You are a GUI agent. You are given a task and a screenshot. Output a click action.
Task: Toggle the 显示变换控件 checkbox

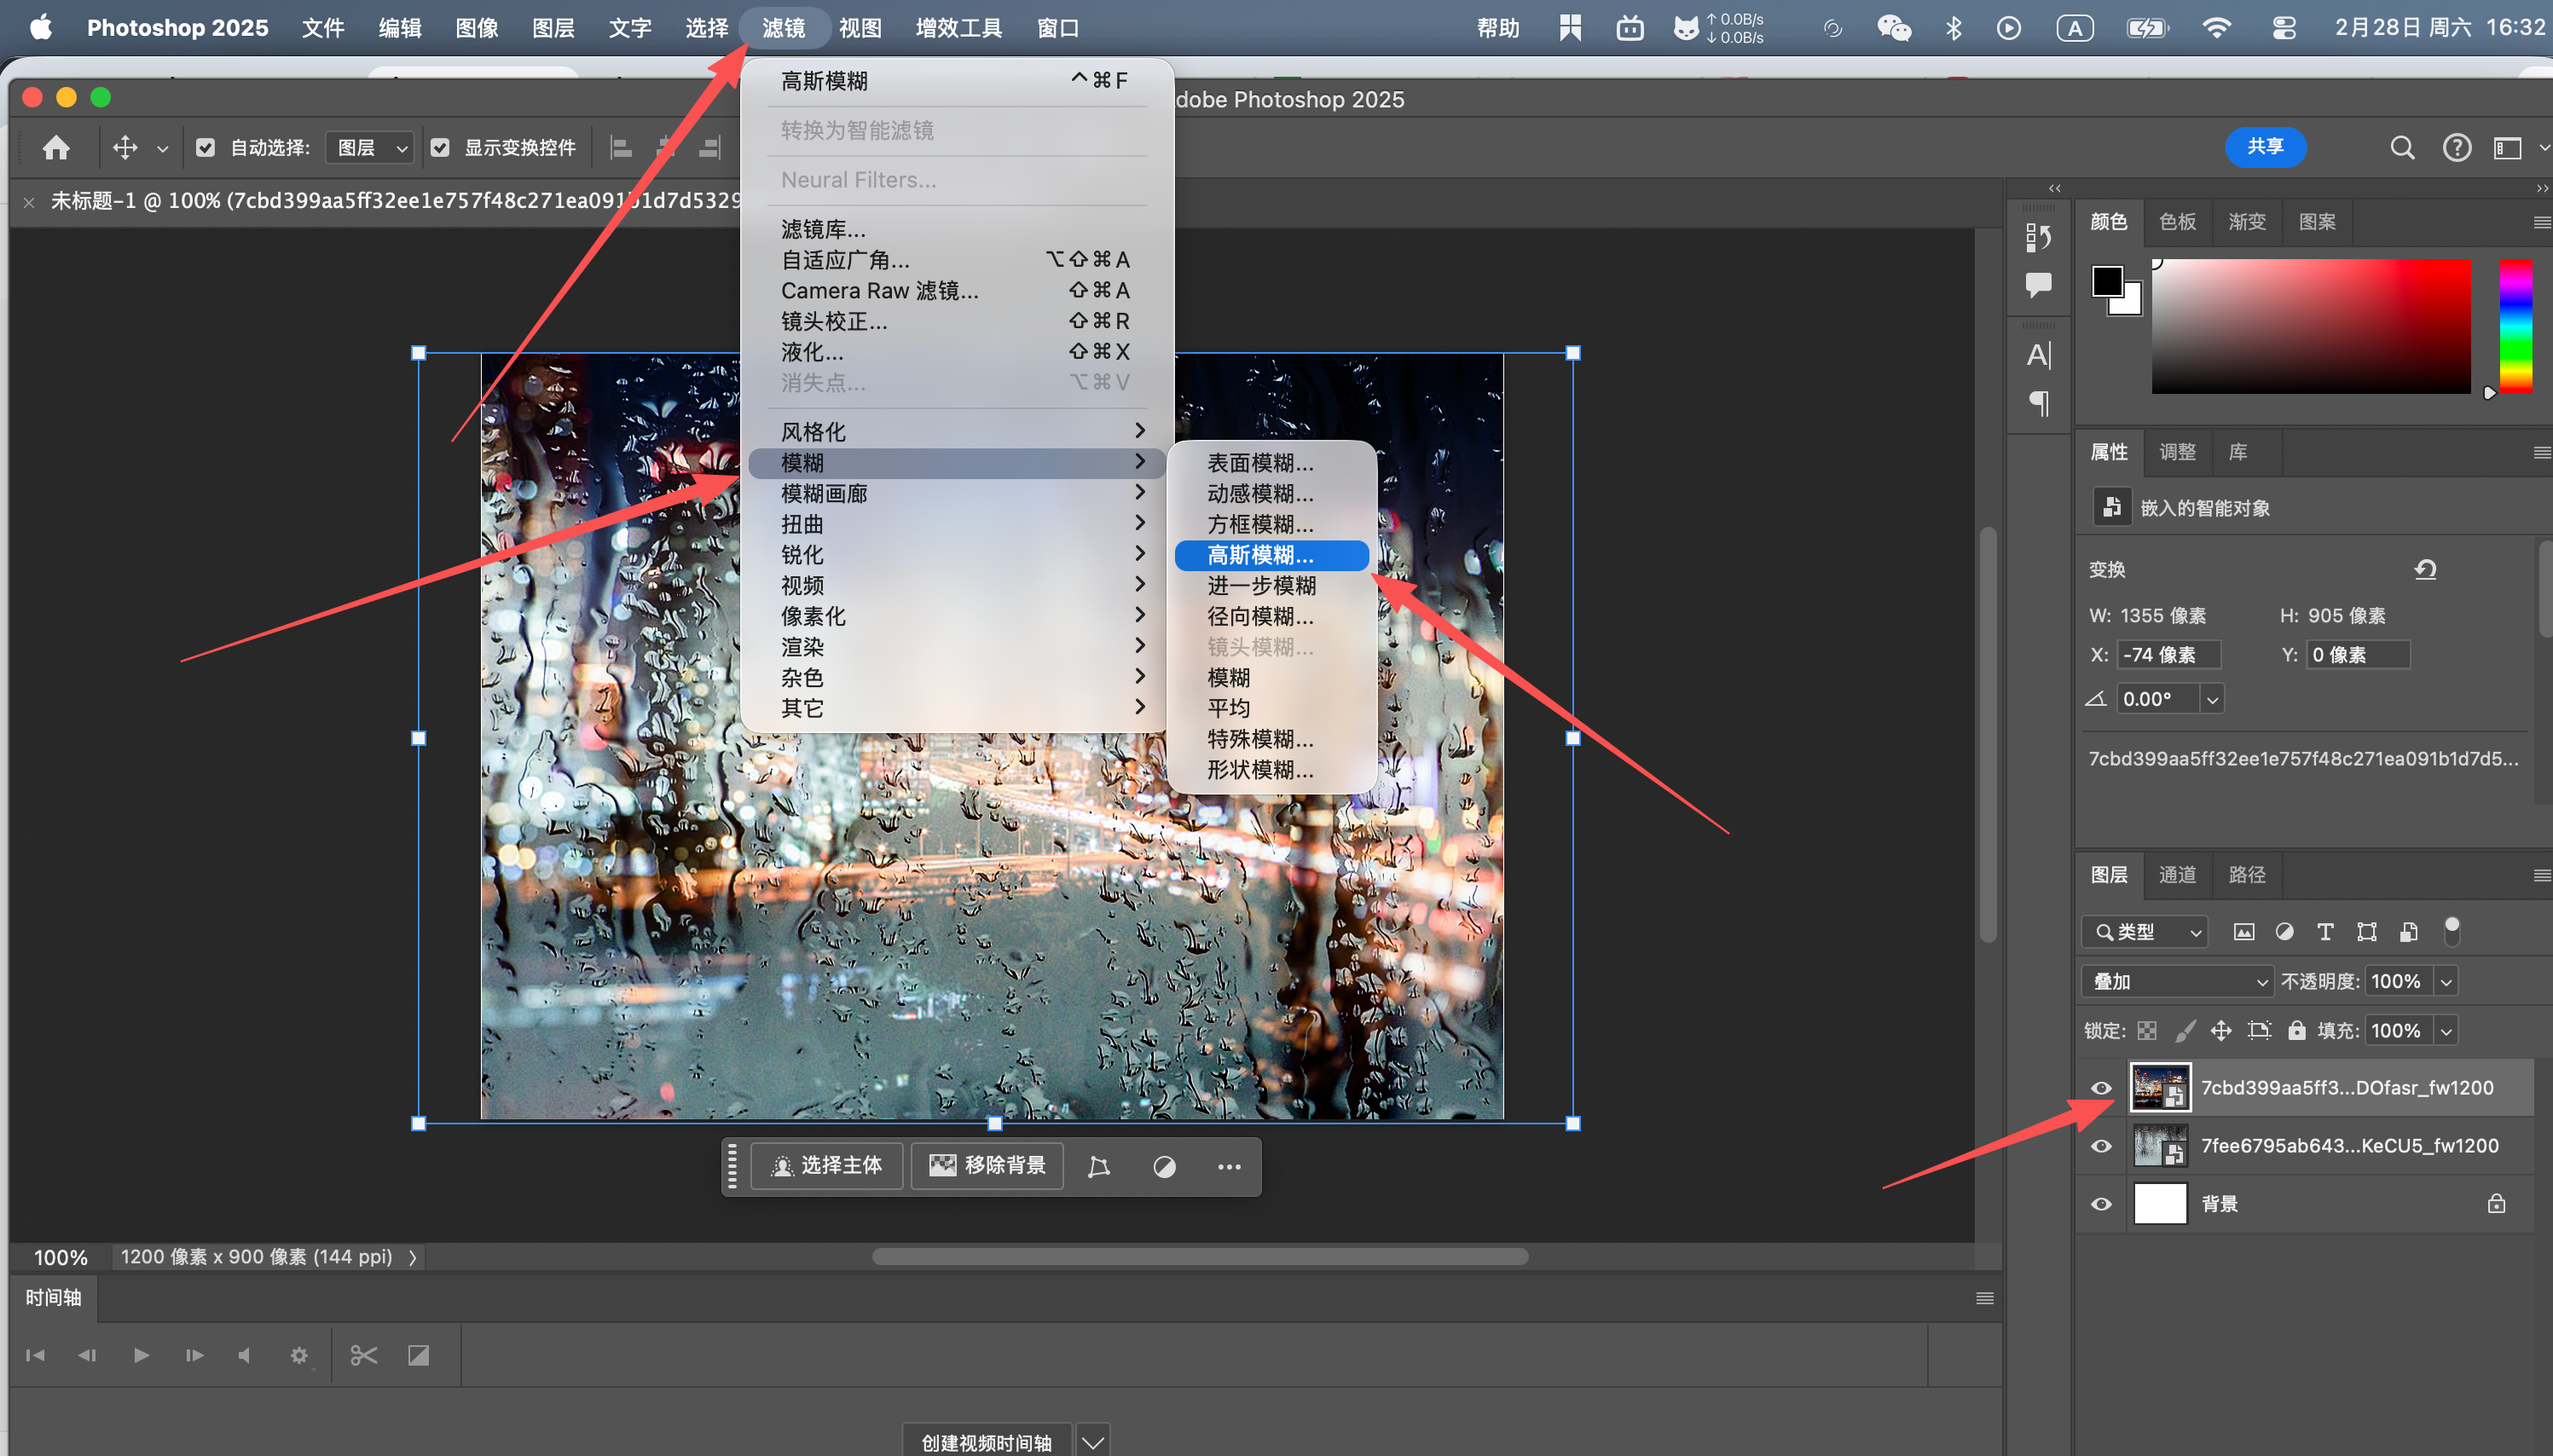[440, 148]
